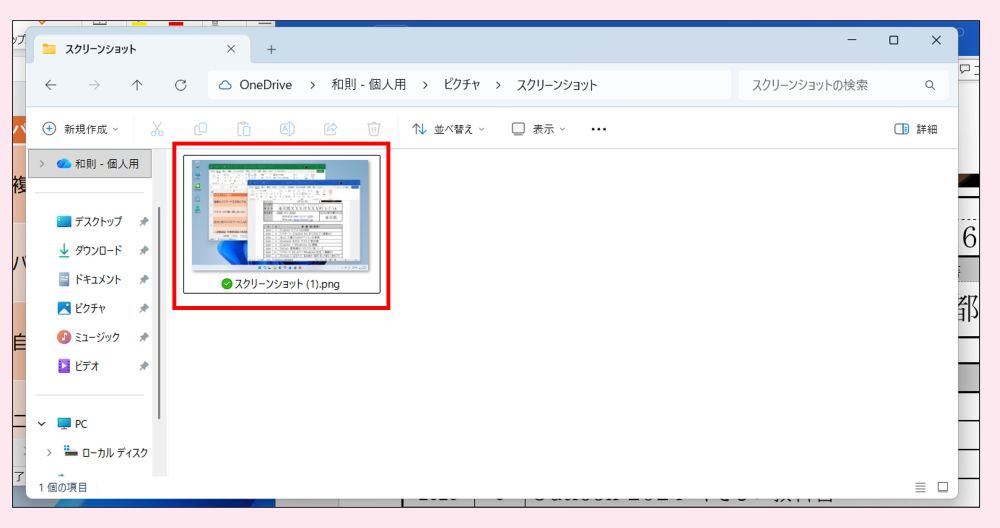This screenshot has height=528, width=1000.
Task: Click ピクチャ in the address breadcrumb
Action: point(464,85)
